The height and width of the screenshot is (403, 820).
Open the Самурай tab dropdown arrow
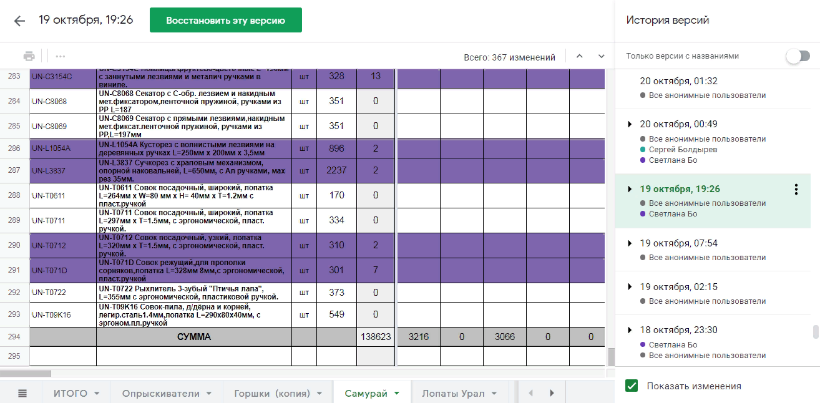(397, 393)
